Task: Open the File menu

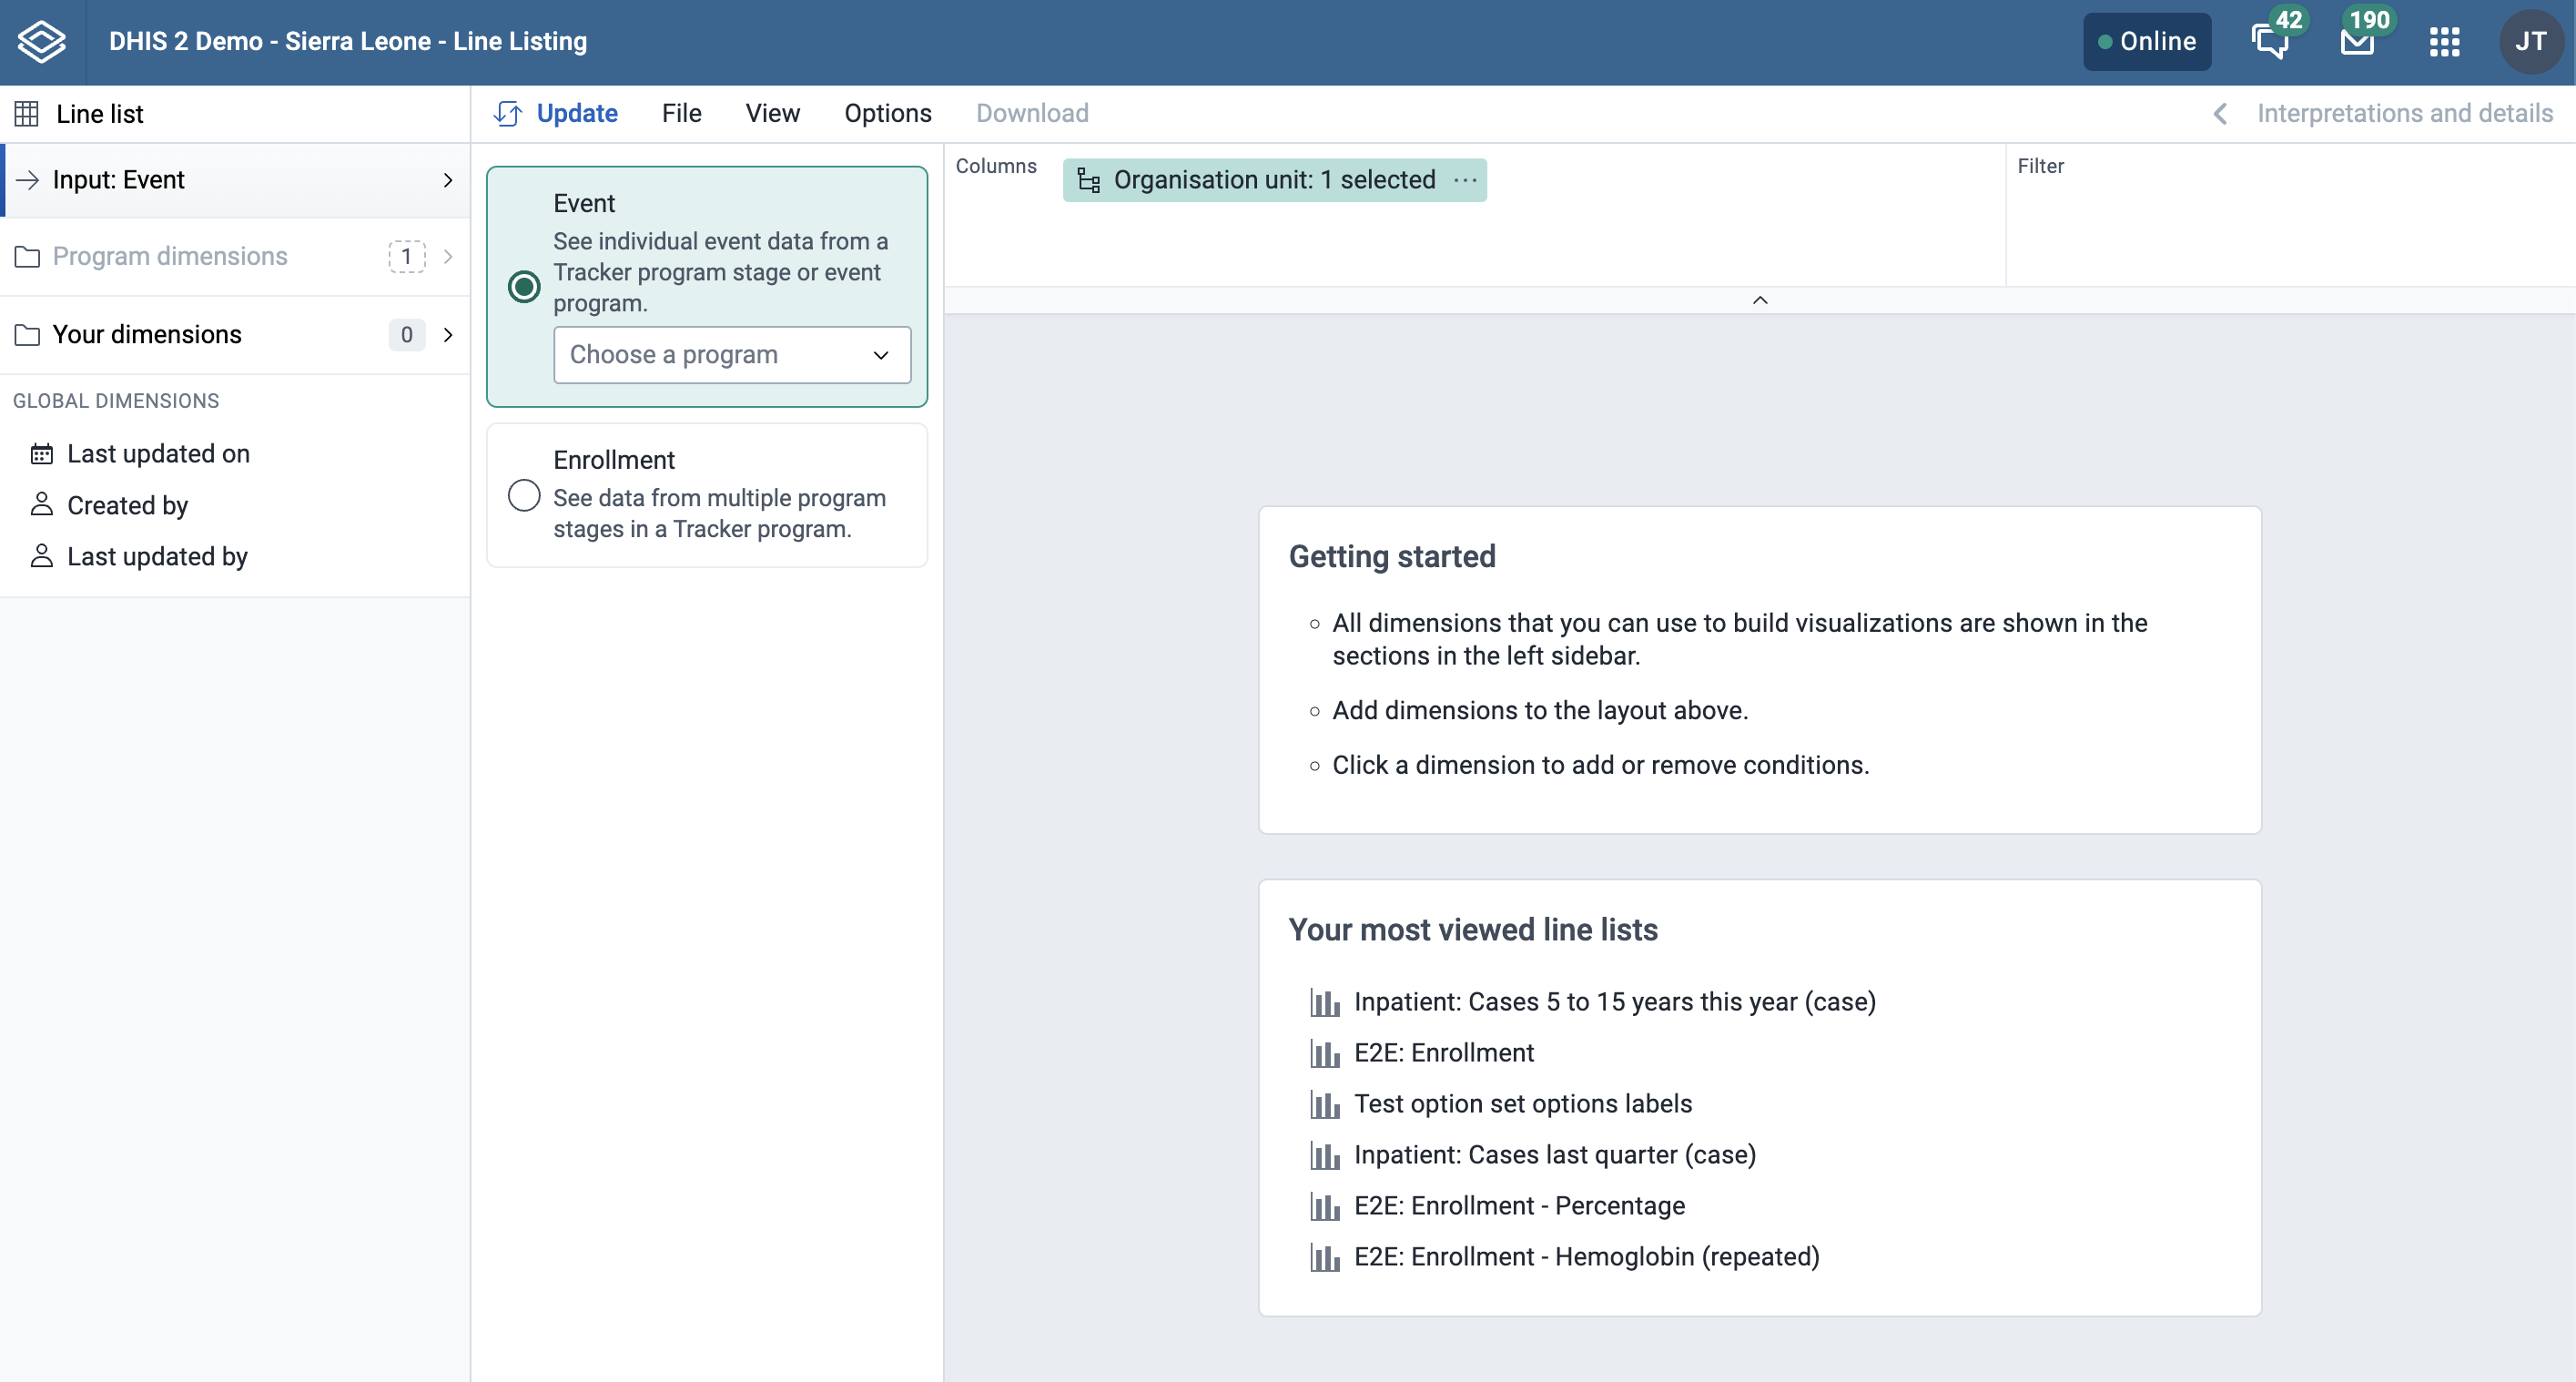Action: (x=682, y=113)
